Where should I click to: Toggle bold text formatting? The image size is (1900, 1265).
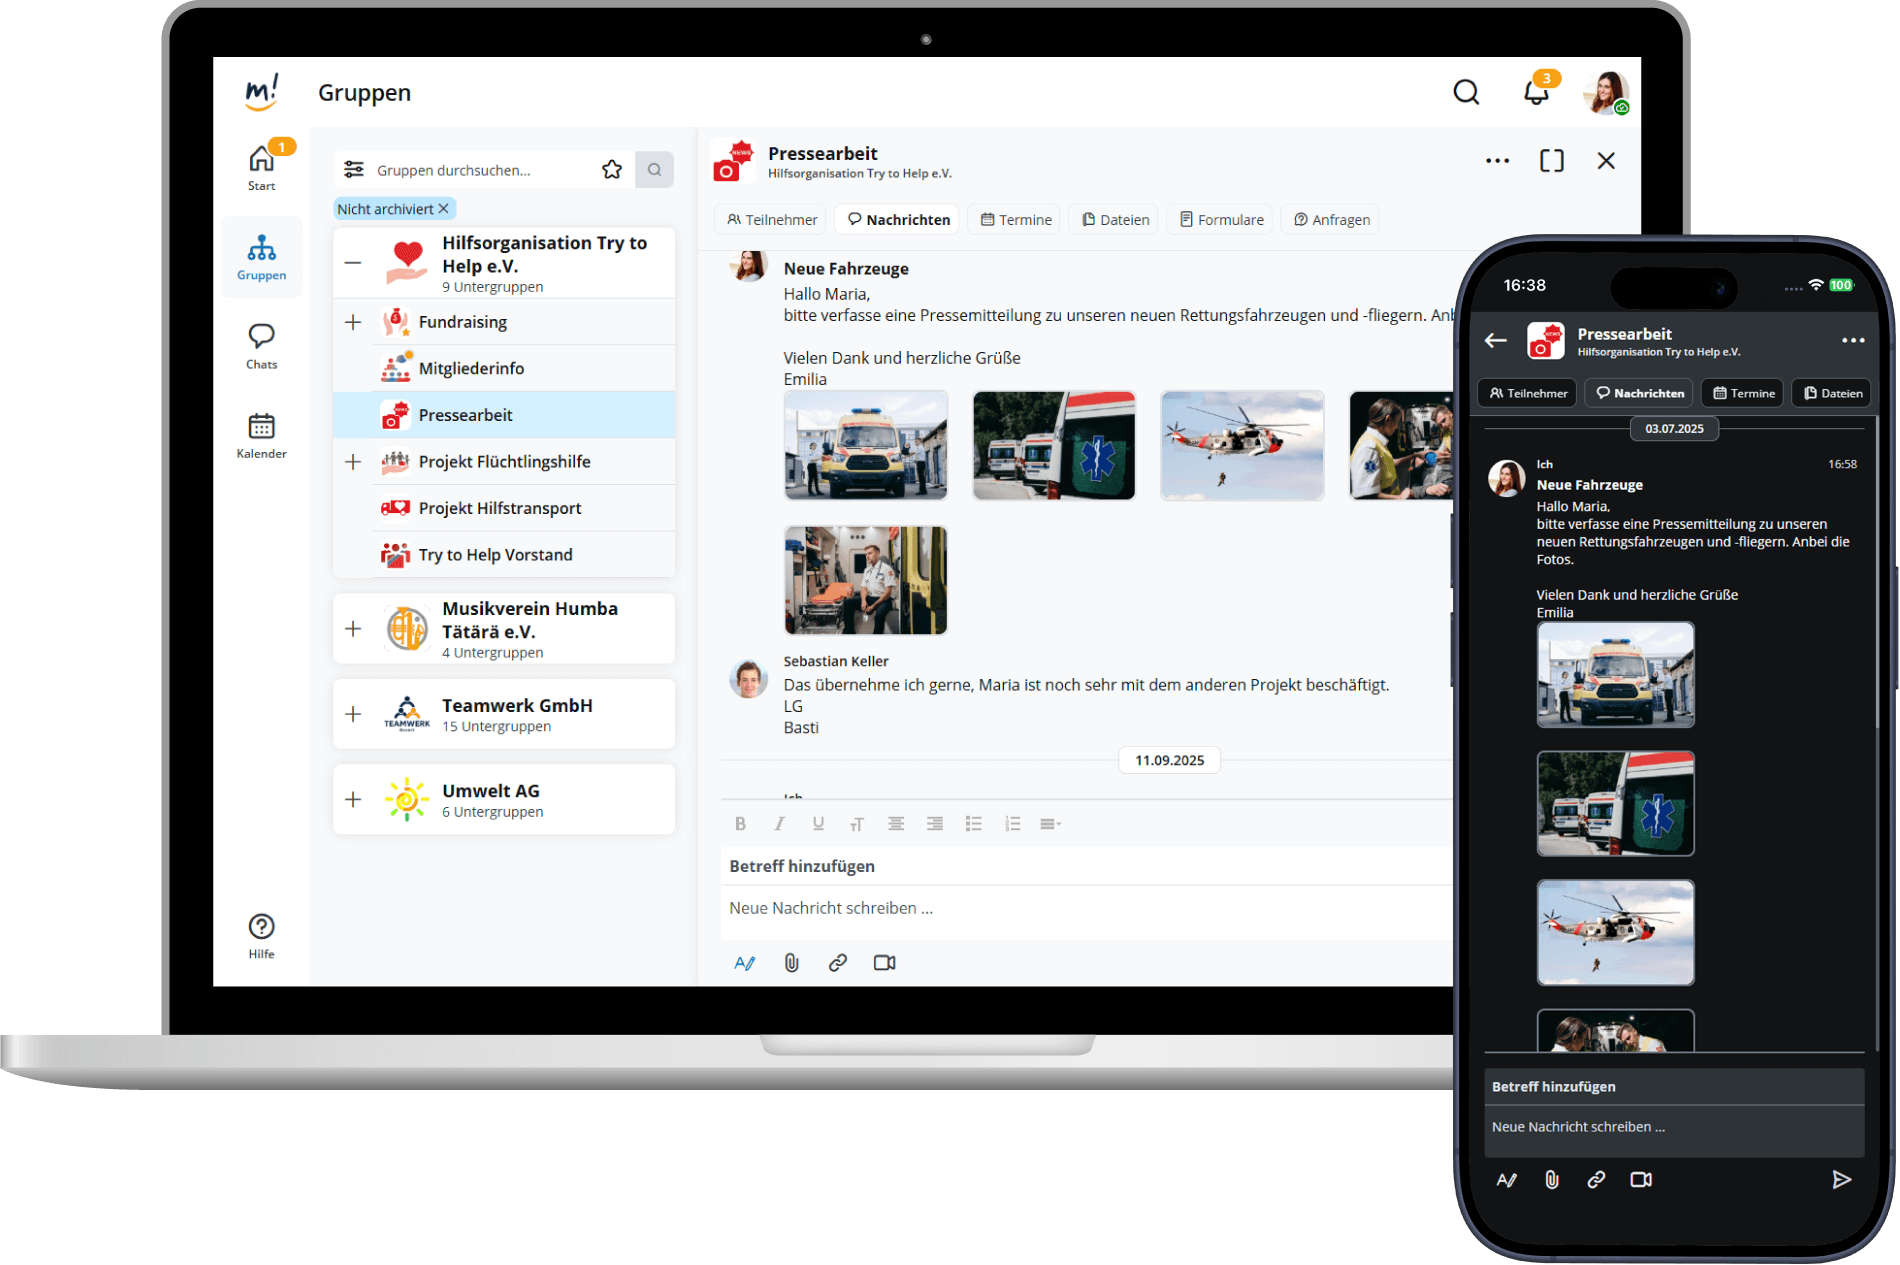740,824
